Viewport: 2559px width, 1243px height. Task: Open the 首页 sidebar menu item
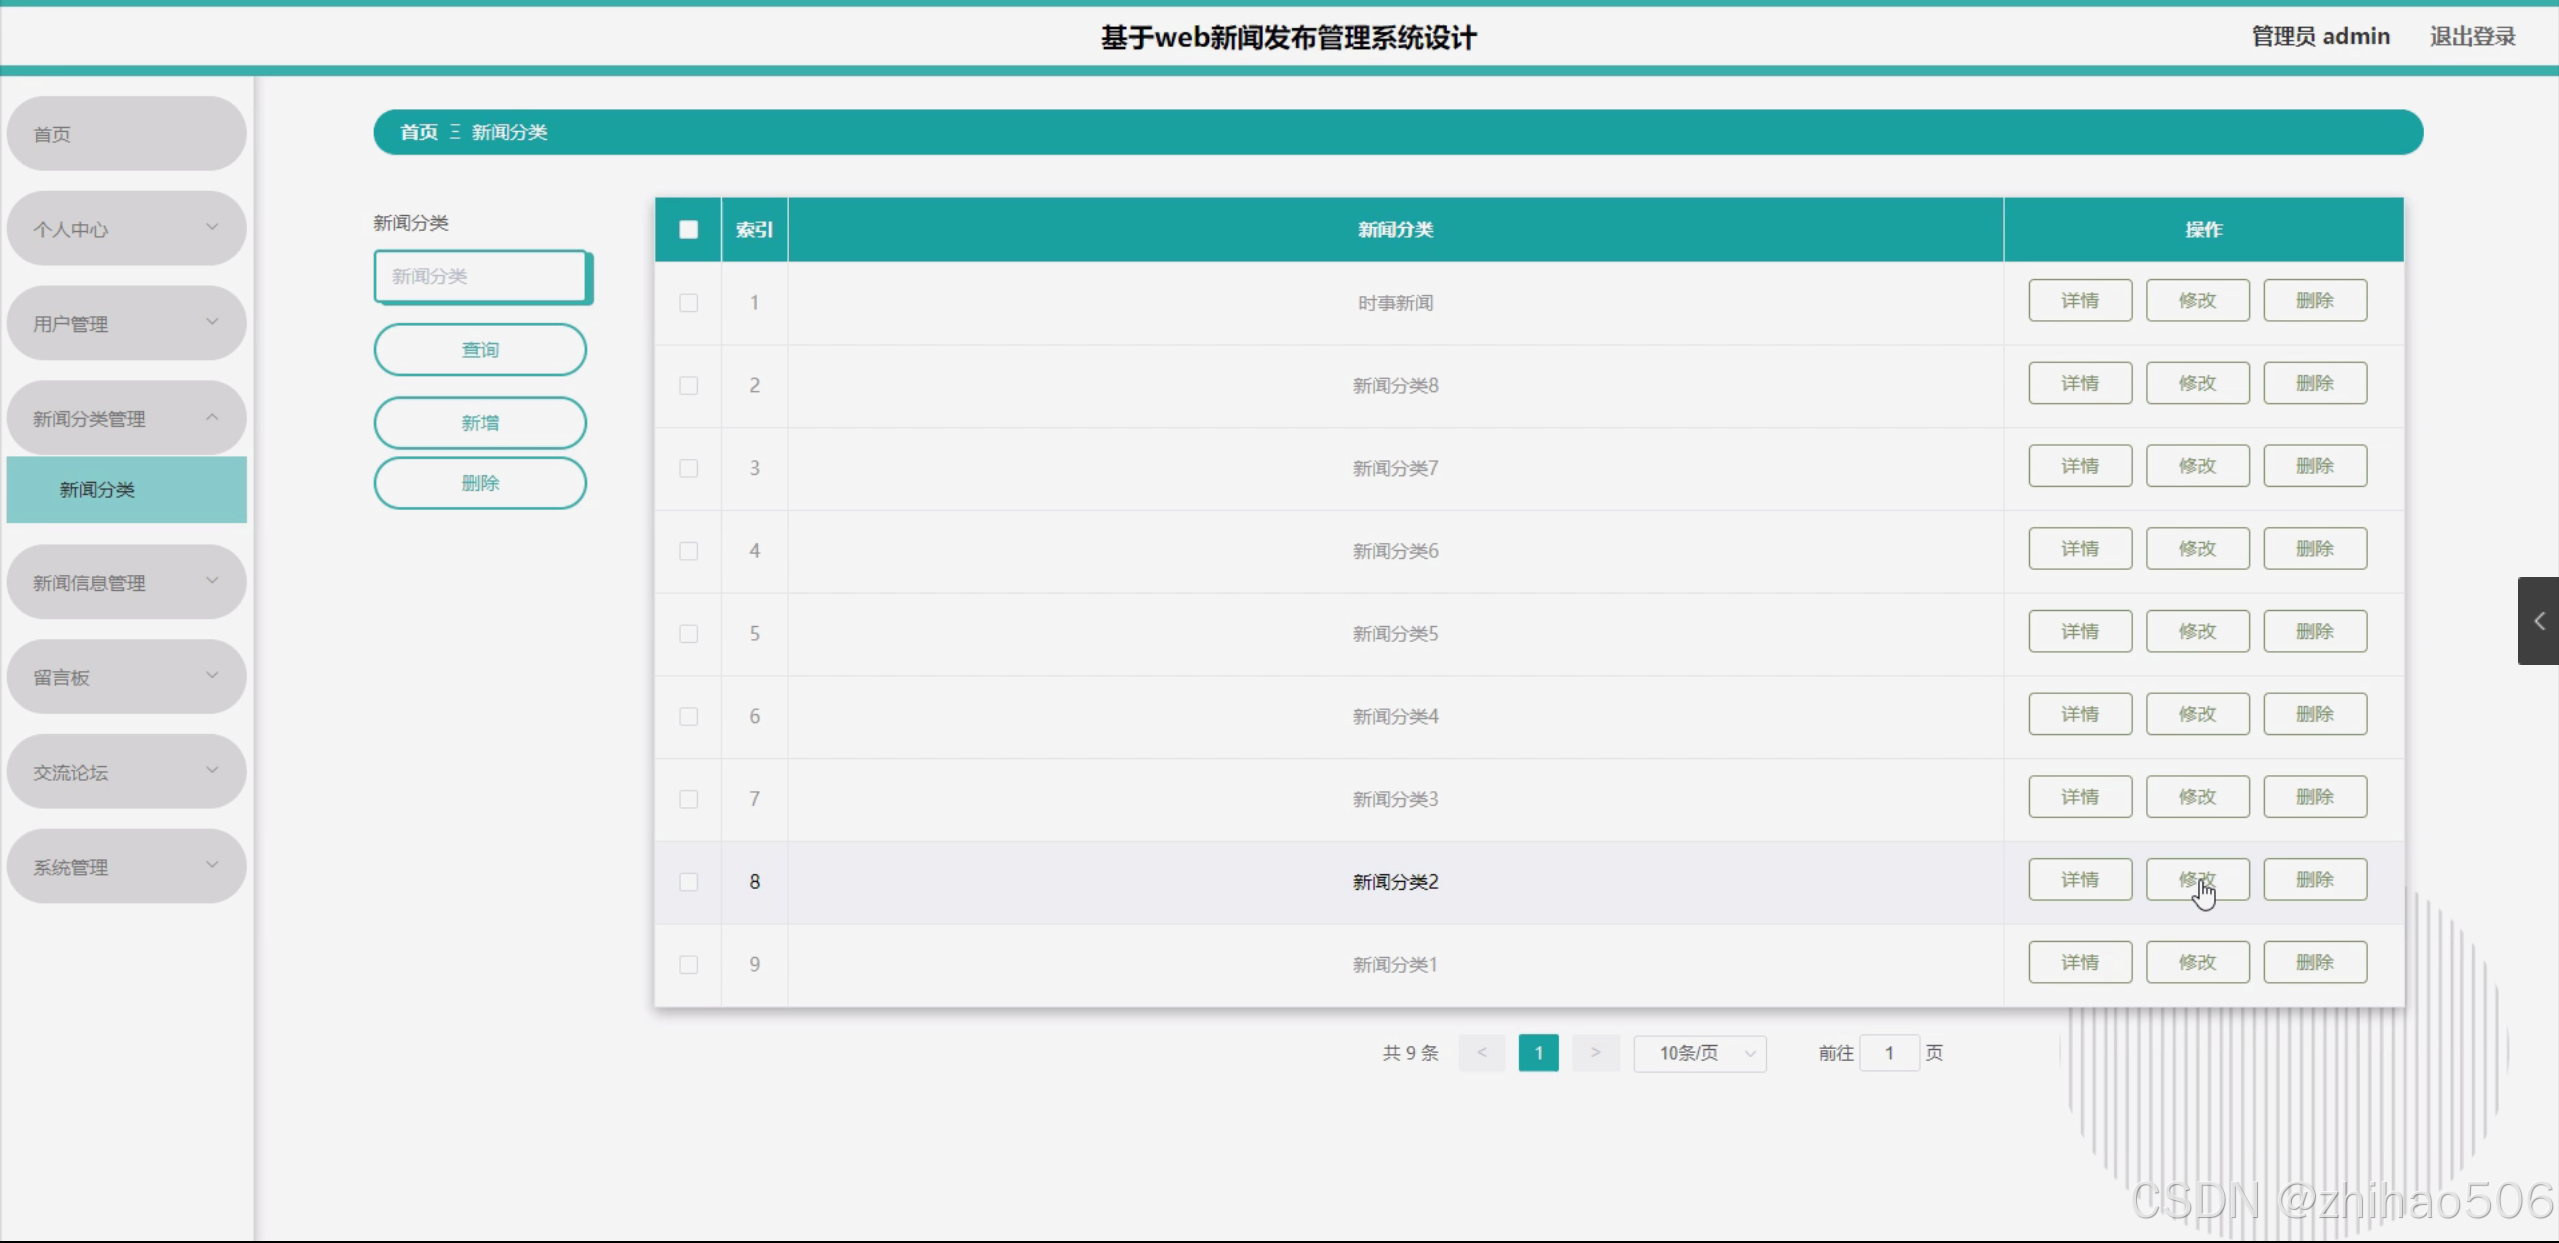[x=126, y=134]
